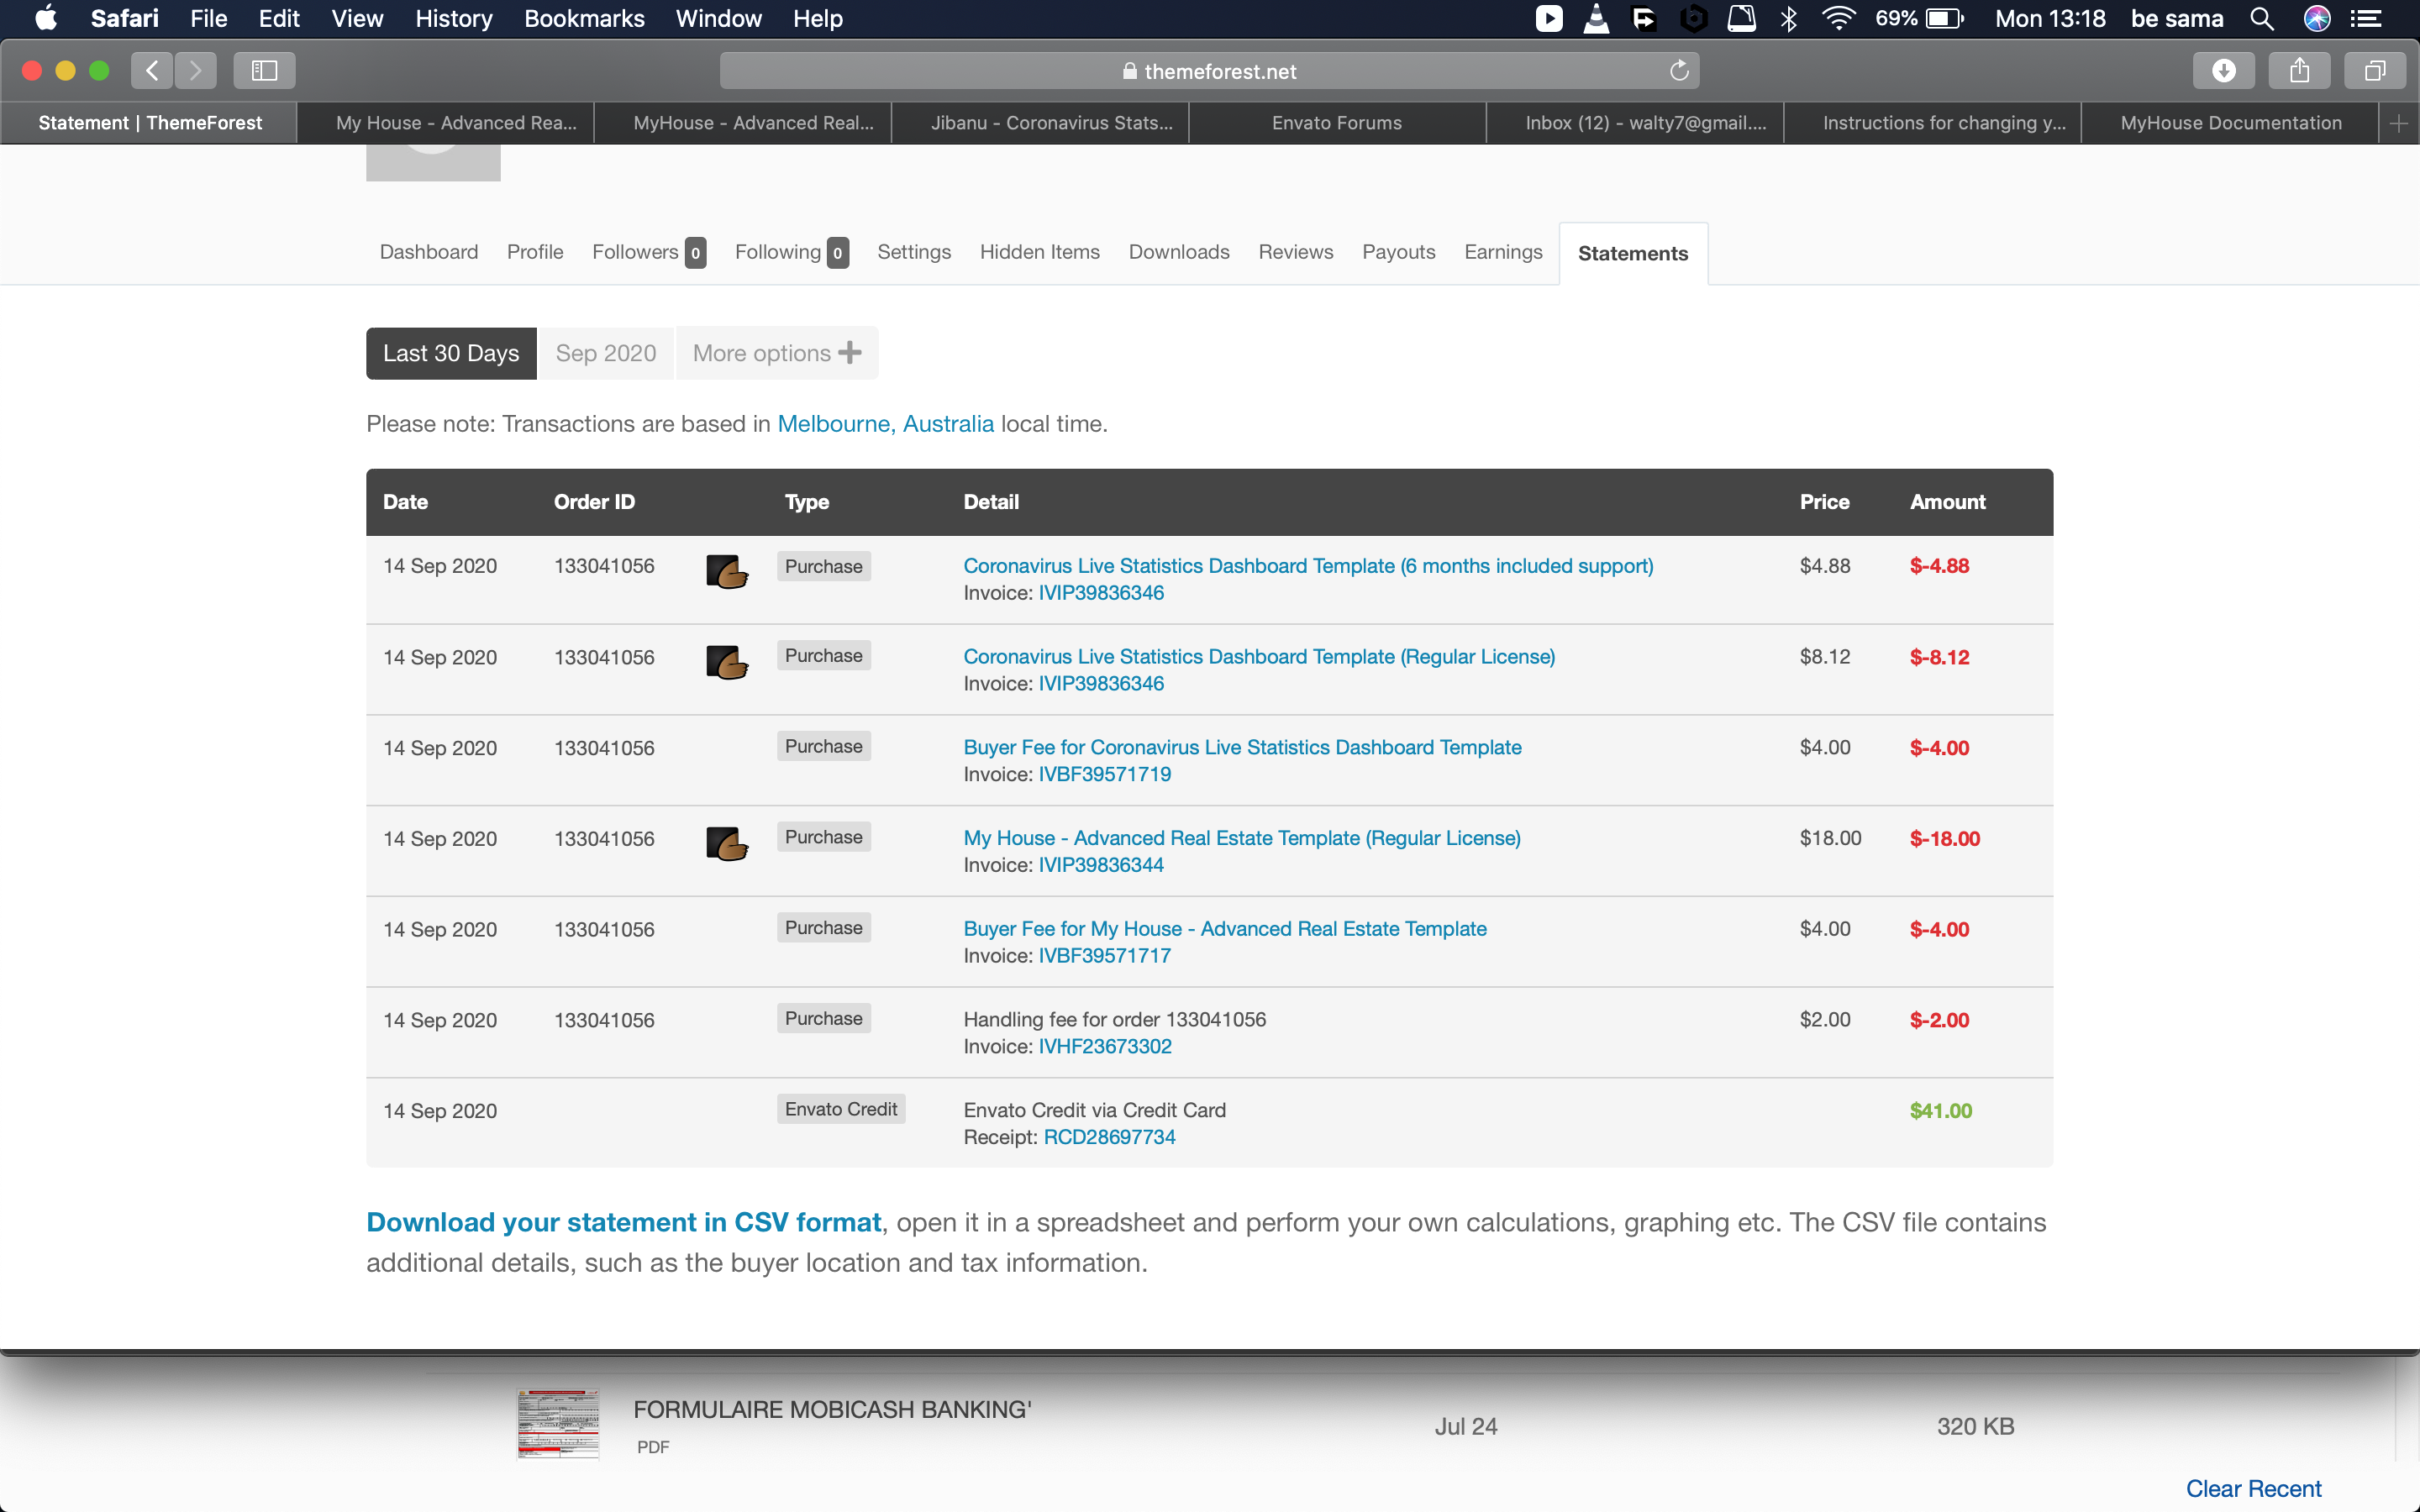Image resolution: width=2420 pixels, height=1512 pixels.
Task: Open the Reviews tab
Action: tap(1295, 252)
